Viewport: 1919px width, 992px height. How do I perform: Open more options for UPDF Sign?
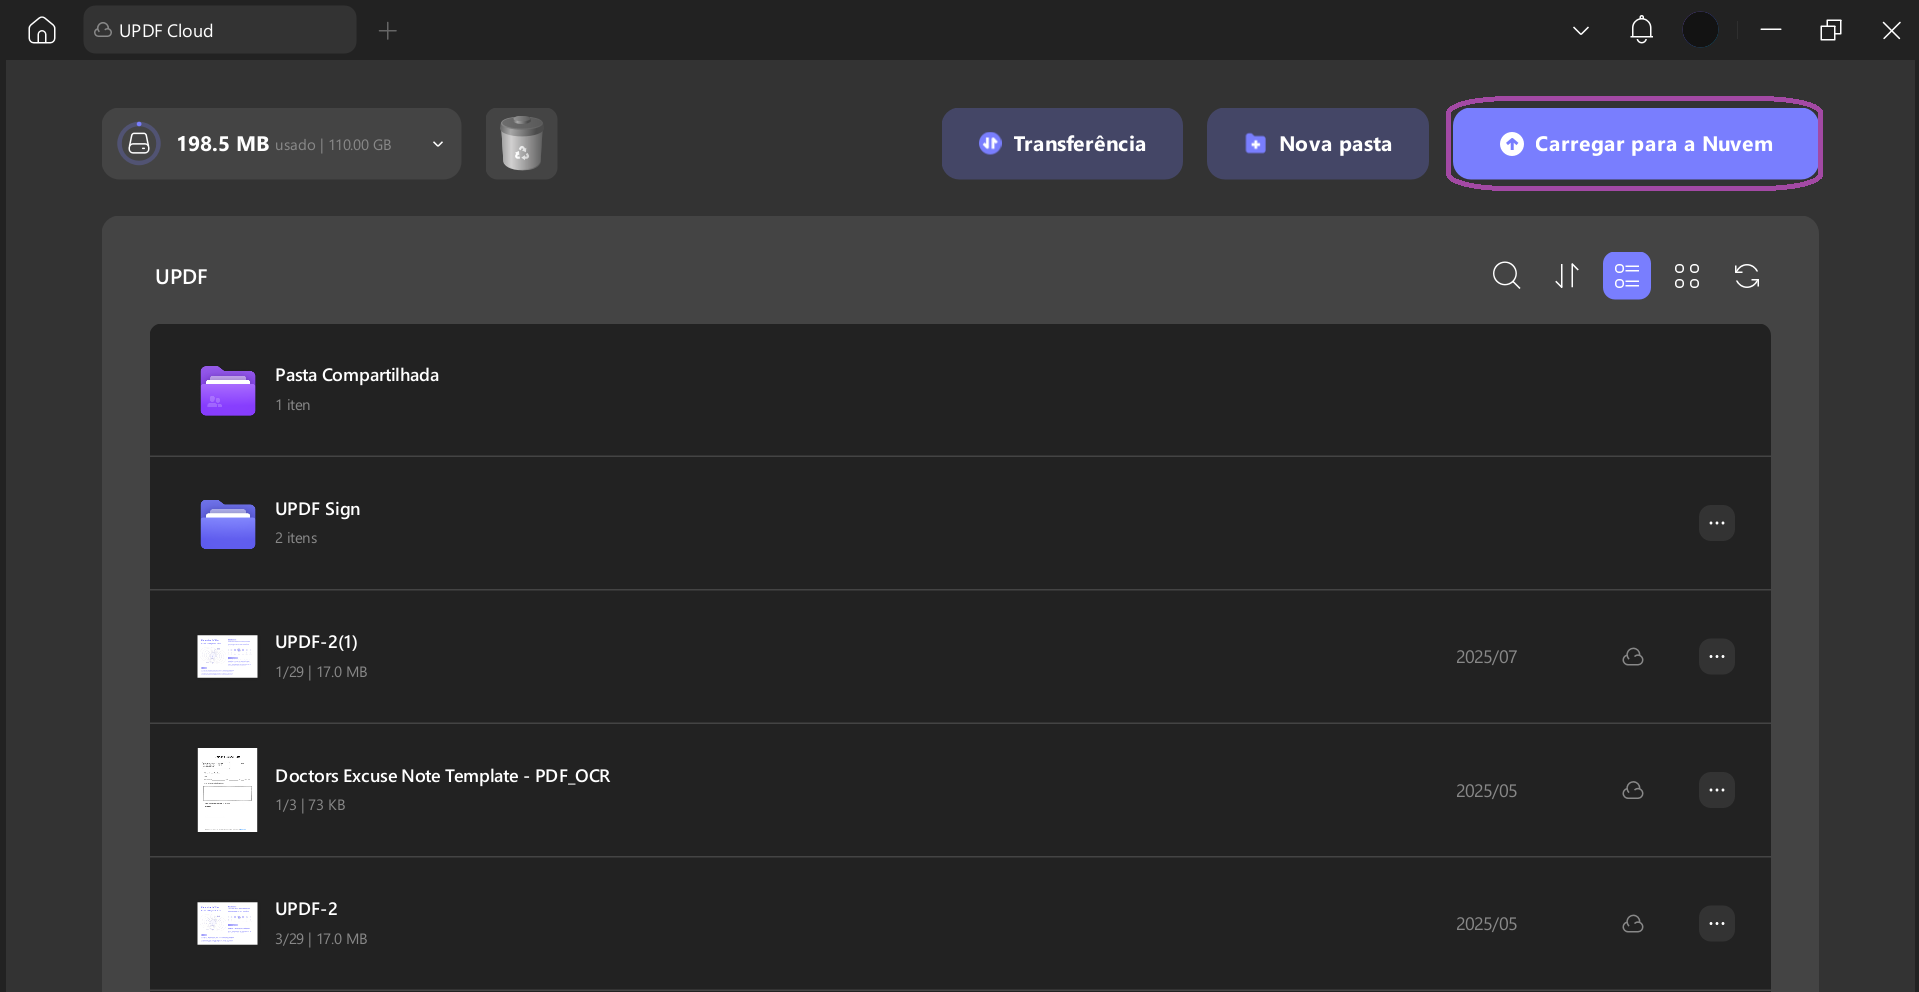coord(1717,523)
